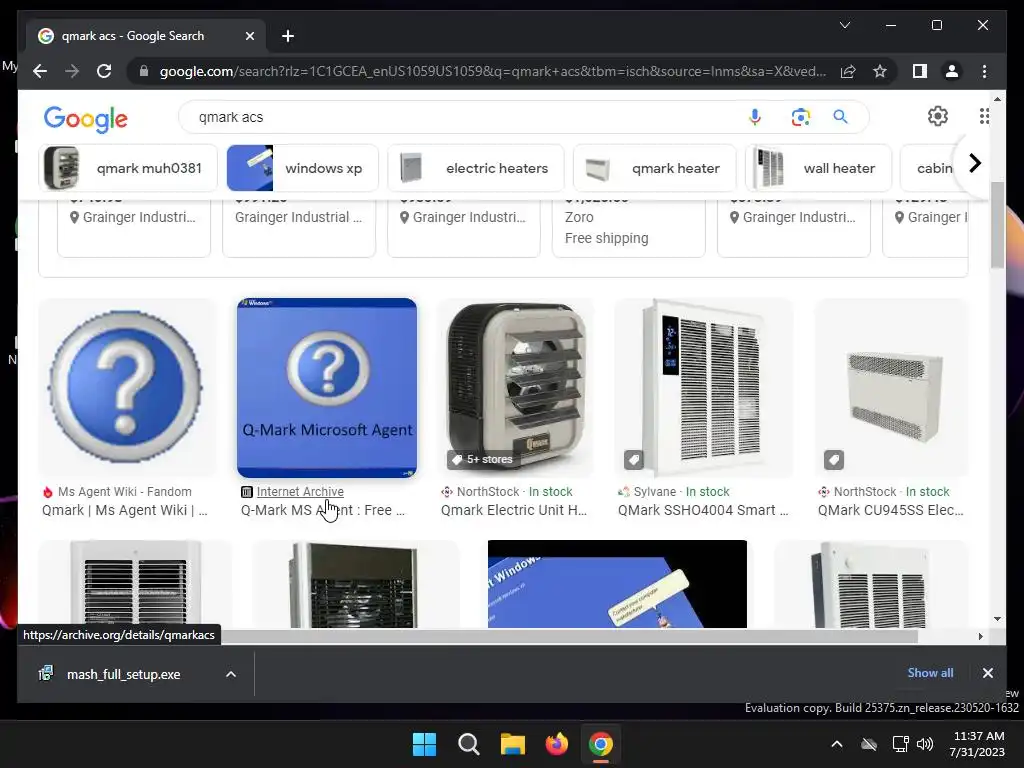Click the vertical scrollbar down arrow
Screen dimensions: 1024x768
[x=997, y=618]
